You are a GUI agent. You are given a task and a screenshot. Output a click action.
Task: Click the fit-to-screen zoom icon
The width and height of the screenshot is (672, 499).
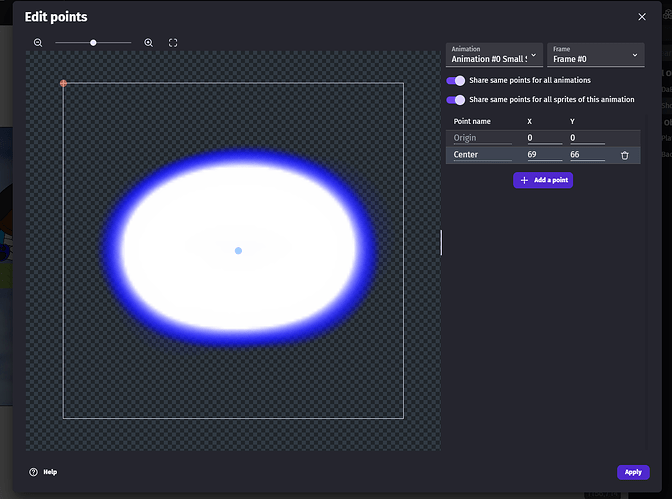coord(173,43)
